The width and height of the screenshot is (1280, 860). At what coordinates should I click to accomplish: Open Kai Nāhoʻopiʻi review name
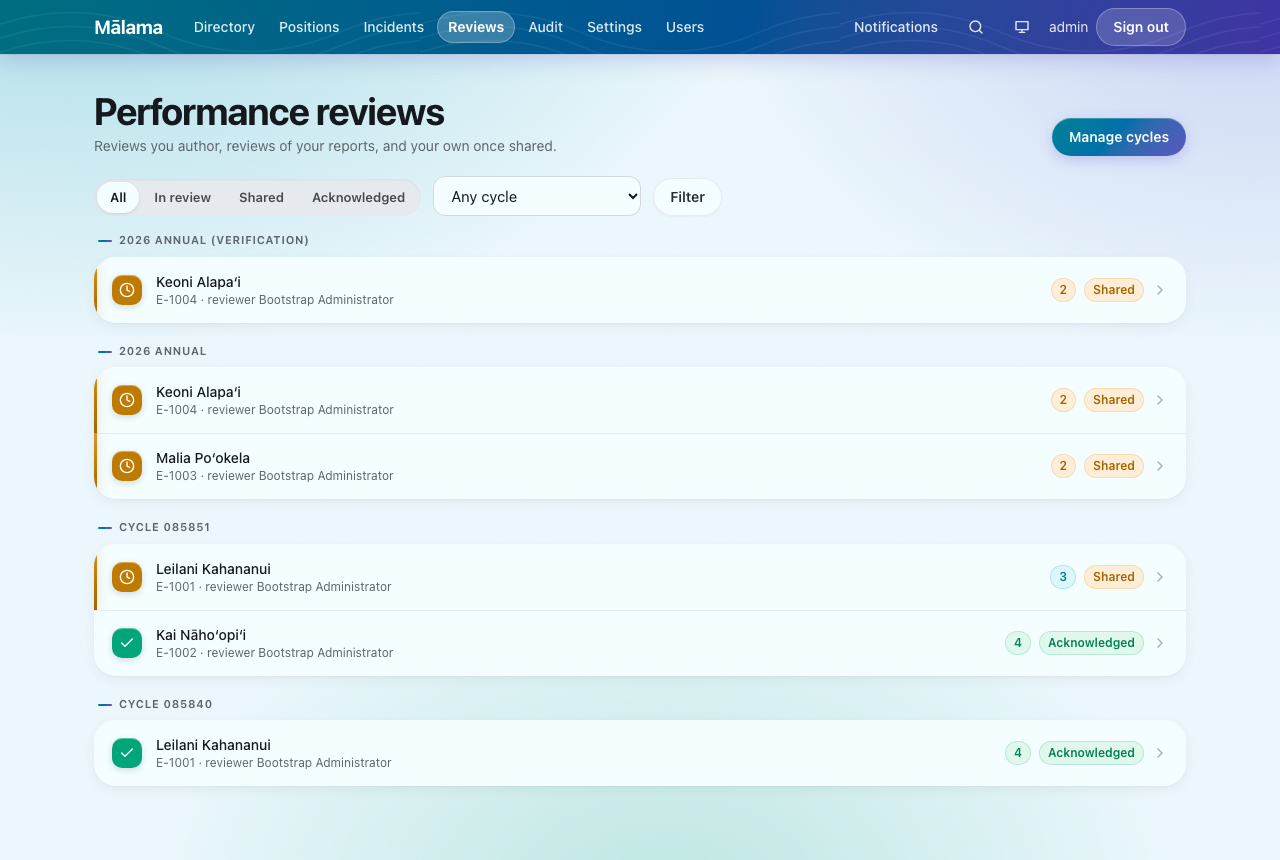(201, 635)
